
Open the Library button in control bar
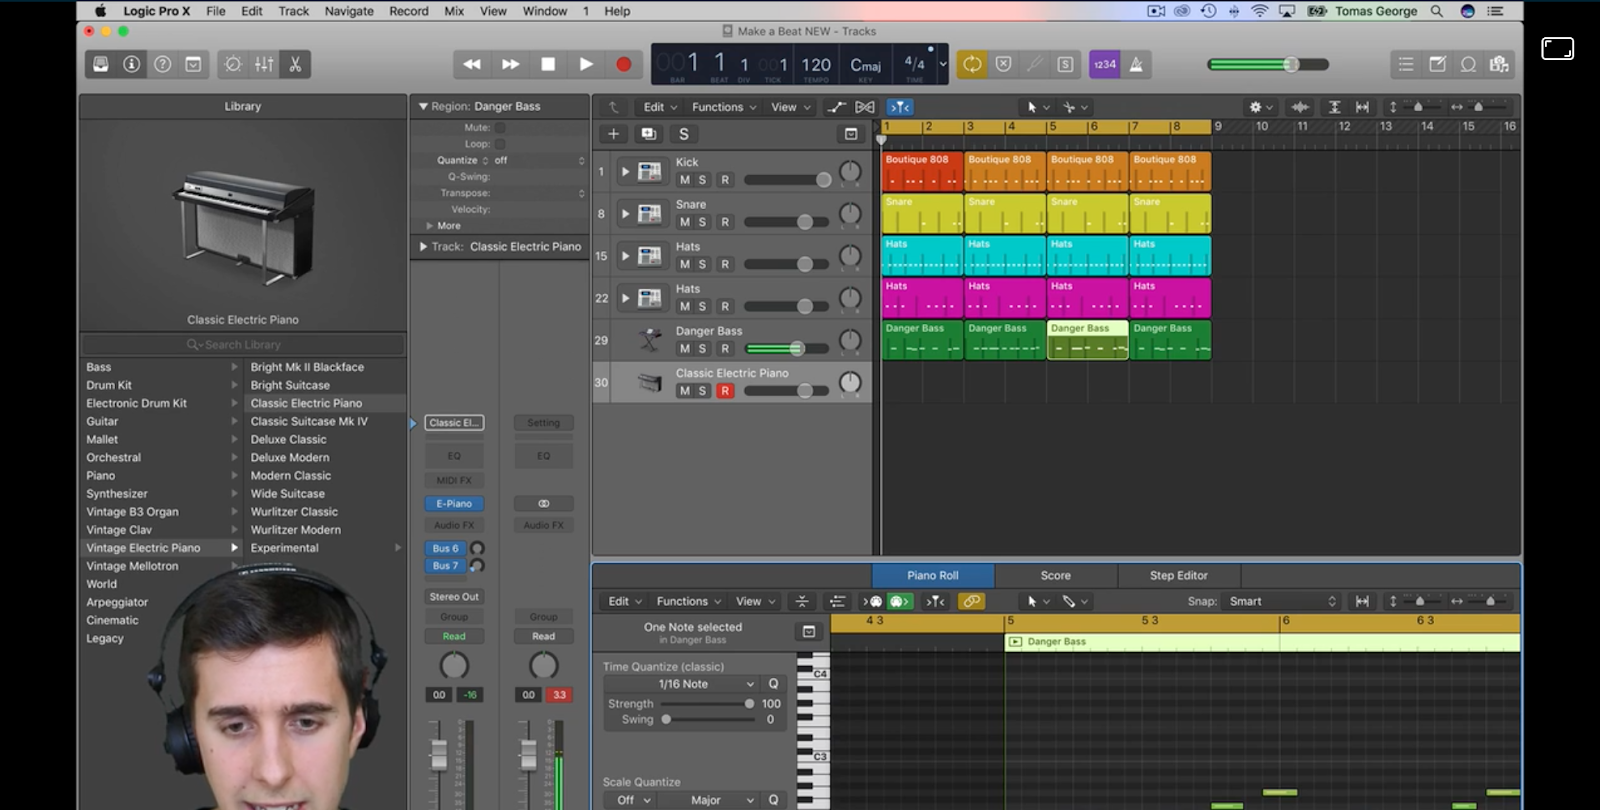tap(101, 64)
